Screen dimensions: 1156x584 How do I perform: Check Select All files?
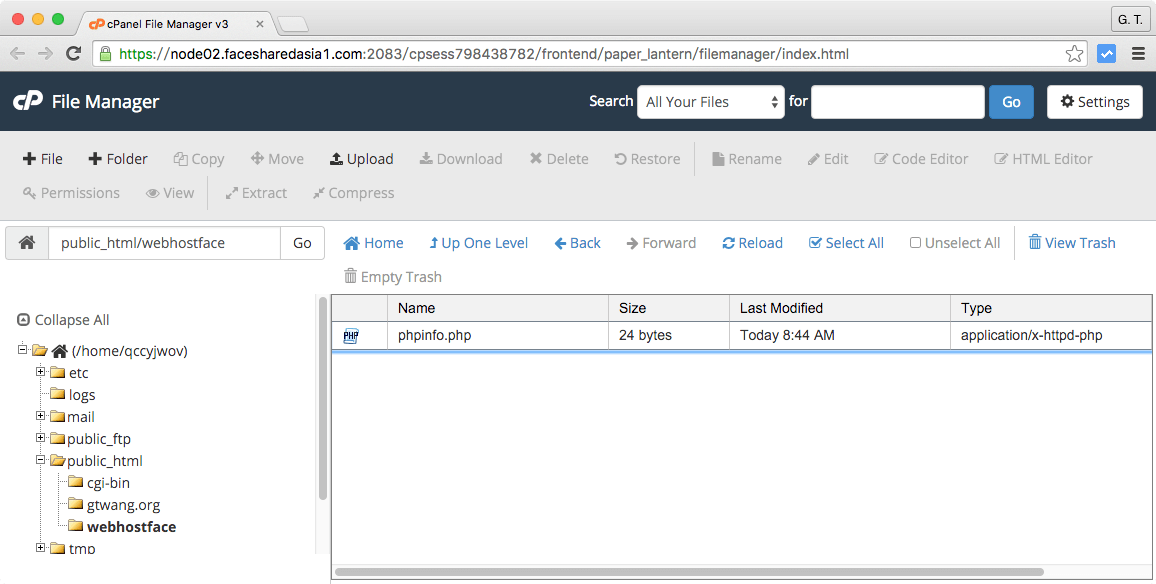pos(846,243)
